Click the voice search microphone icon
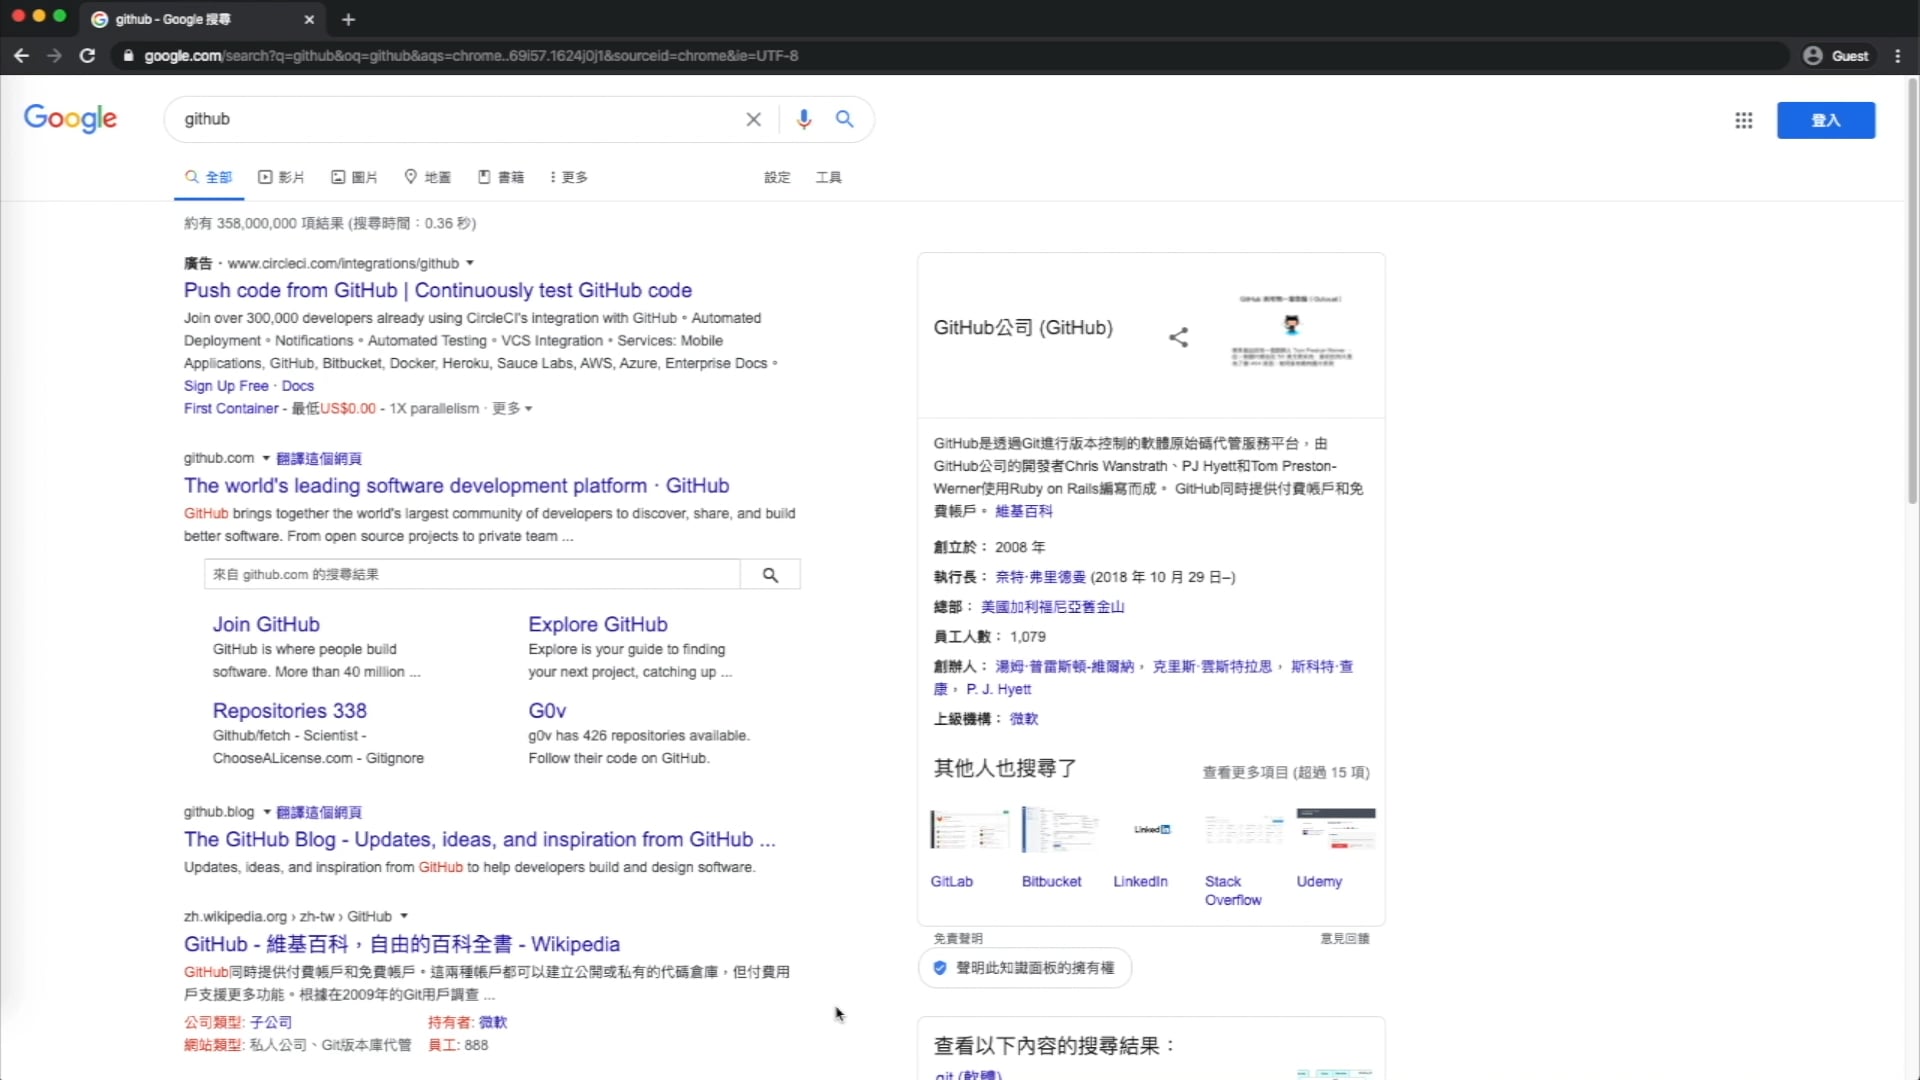The height and width of the screenshot is (1080, 1920). pyautogui.click(x=804, y=119)
